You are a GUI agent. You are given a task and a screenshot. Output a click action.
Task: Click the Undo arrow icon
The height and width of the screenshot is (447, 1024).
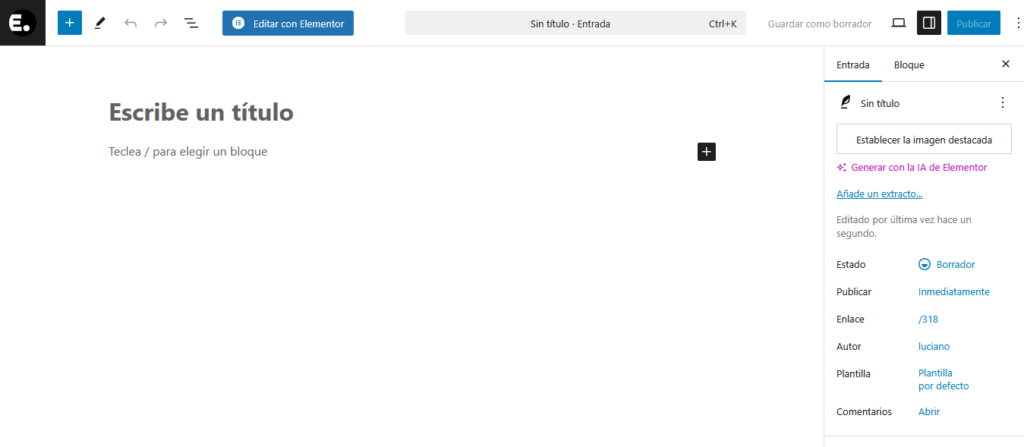point(130,23)
